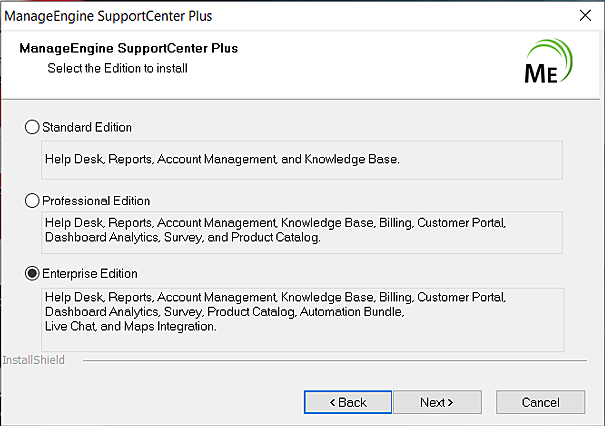Click the Professional Edition features description box
Screen dimensions: 605x426
pyautogui.click(x=300, y=232)
